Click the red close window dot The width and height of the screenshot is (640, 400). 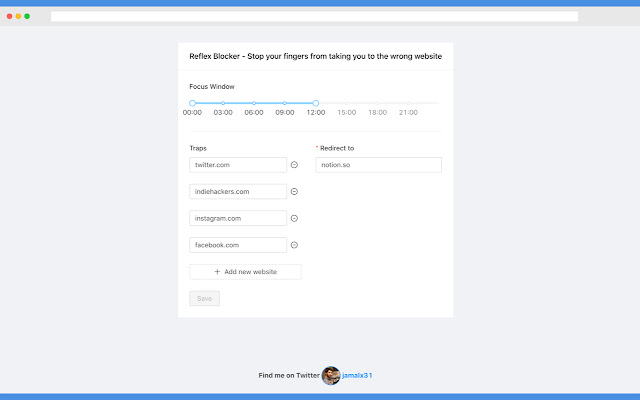[x=9, y=16]
